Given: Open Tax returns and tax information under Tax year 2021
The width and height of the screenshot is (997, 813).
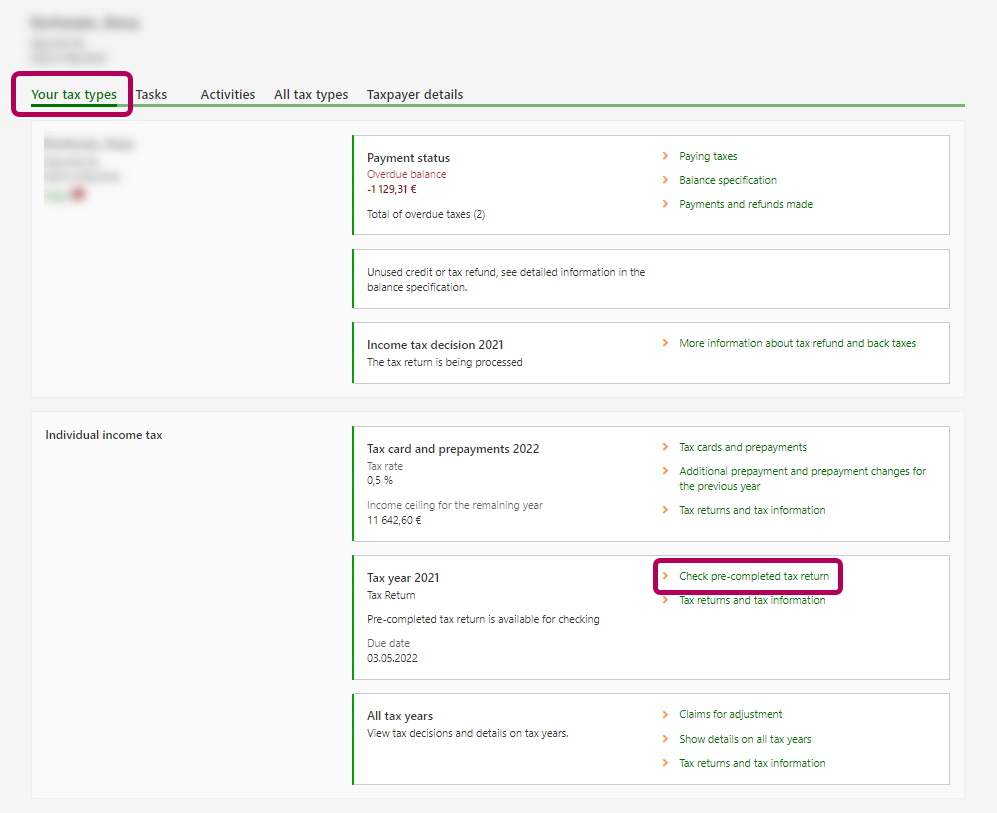Looking at the screenshot, I should tap(752, 600).
